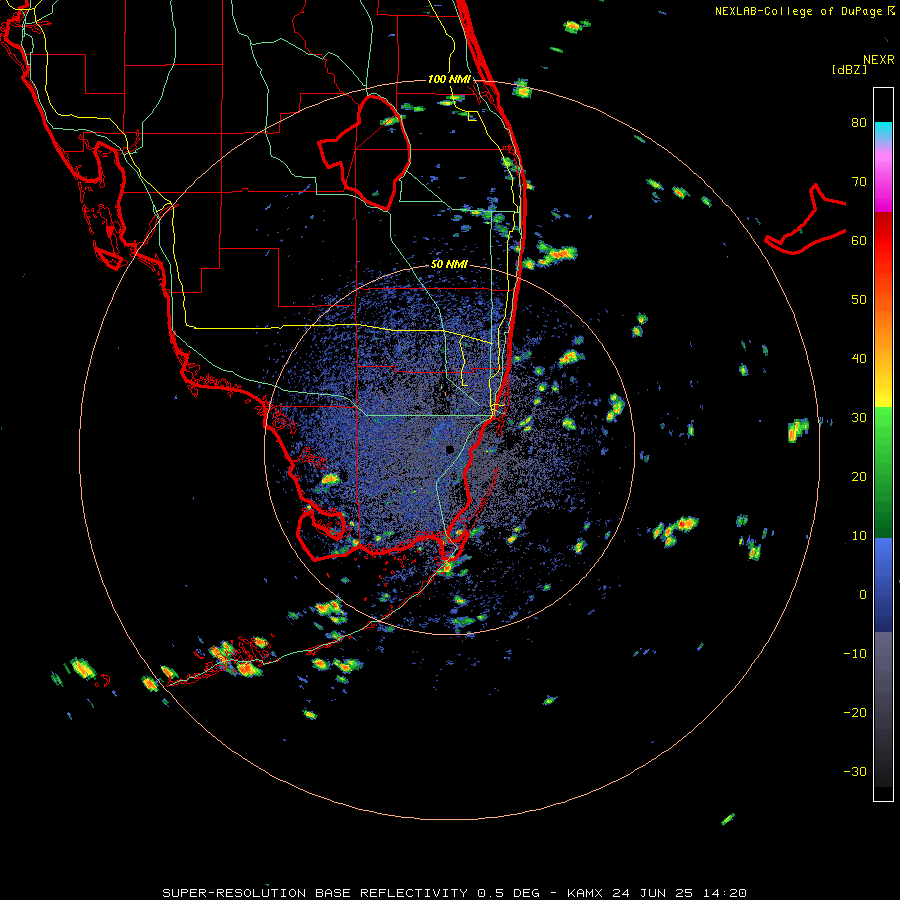Viewport: 900px width, 900px height.
Task: Click the red band of the color bar
Action: click(883, 247)
